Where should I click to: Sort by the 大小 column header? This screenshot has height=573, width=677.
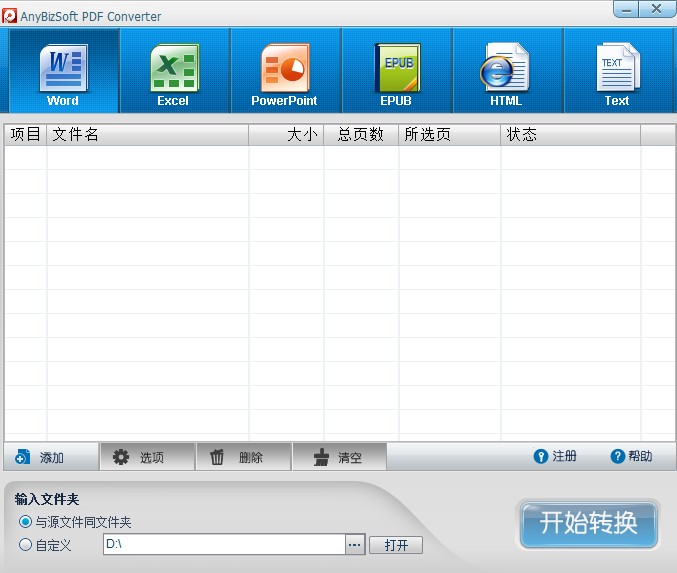click(x=286, y=134)
